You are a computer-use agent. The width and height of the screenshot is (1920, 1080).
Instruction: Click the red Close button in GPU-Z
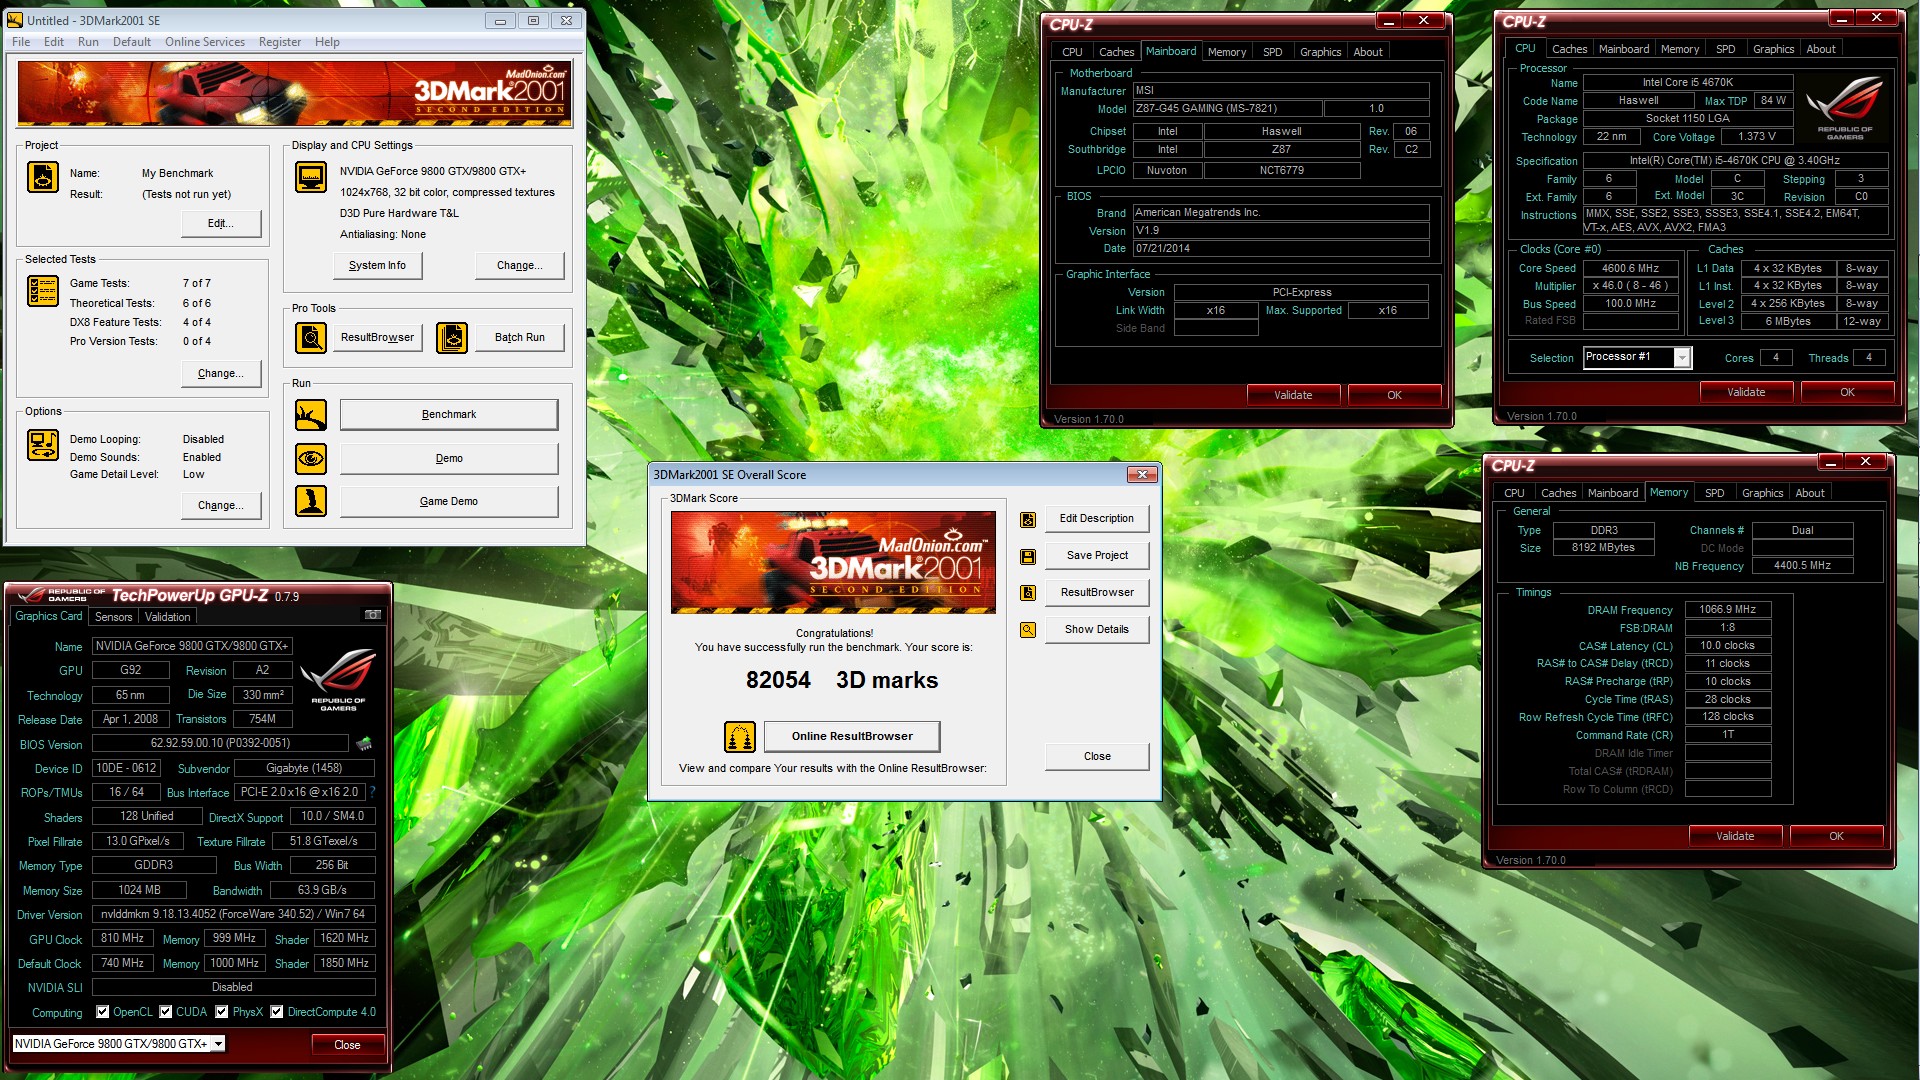coord(347,1045)
